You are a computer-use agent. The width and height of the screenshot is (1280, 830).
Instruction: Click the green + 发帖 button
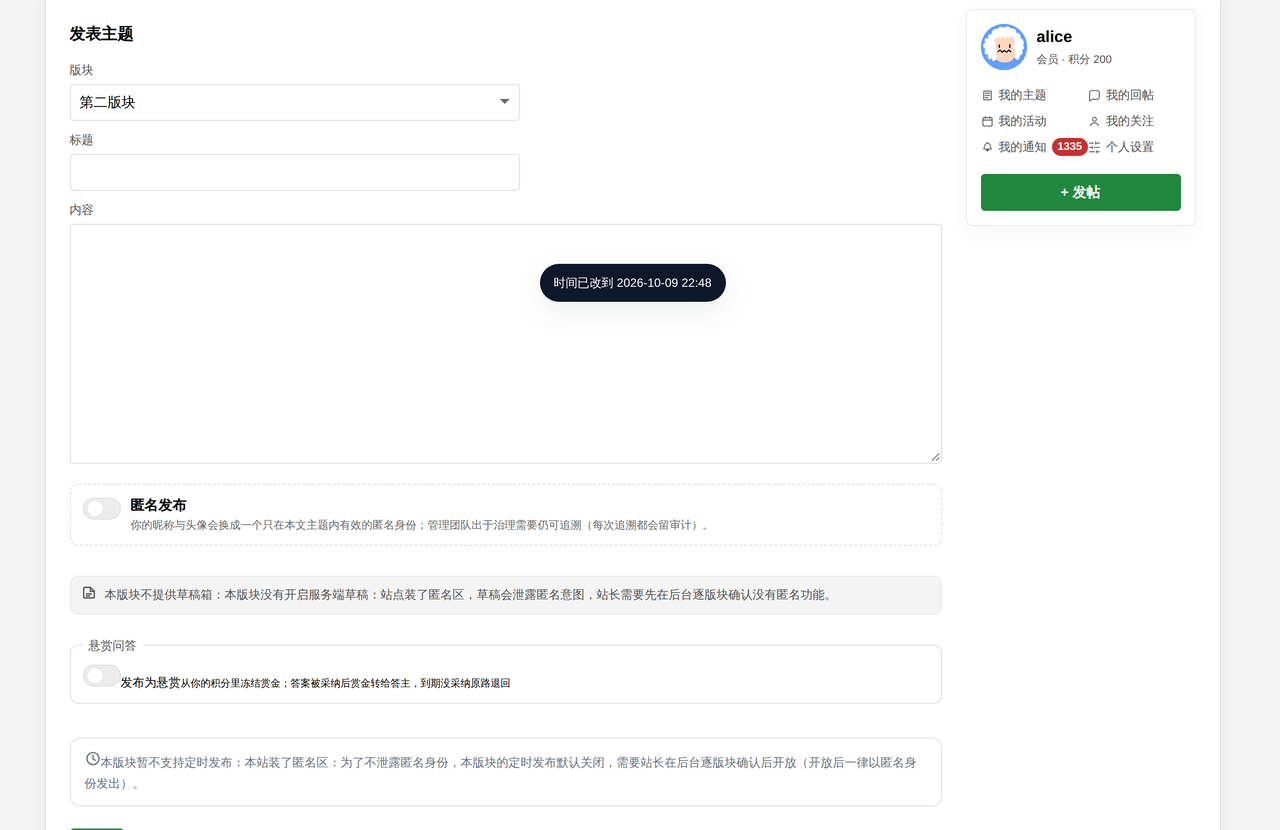pos(1081,192)
